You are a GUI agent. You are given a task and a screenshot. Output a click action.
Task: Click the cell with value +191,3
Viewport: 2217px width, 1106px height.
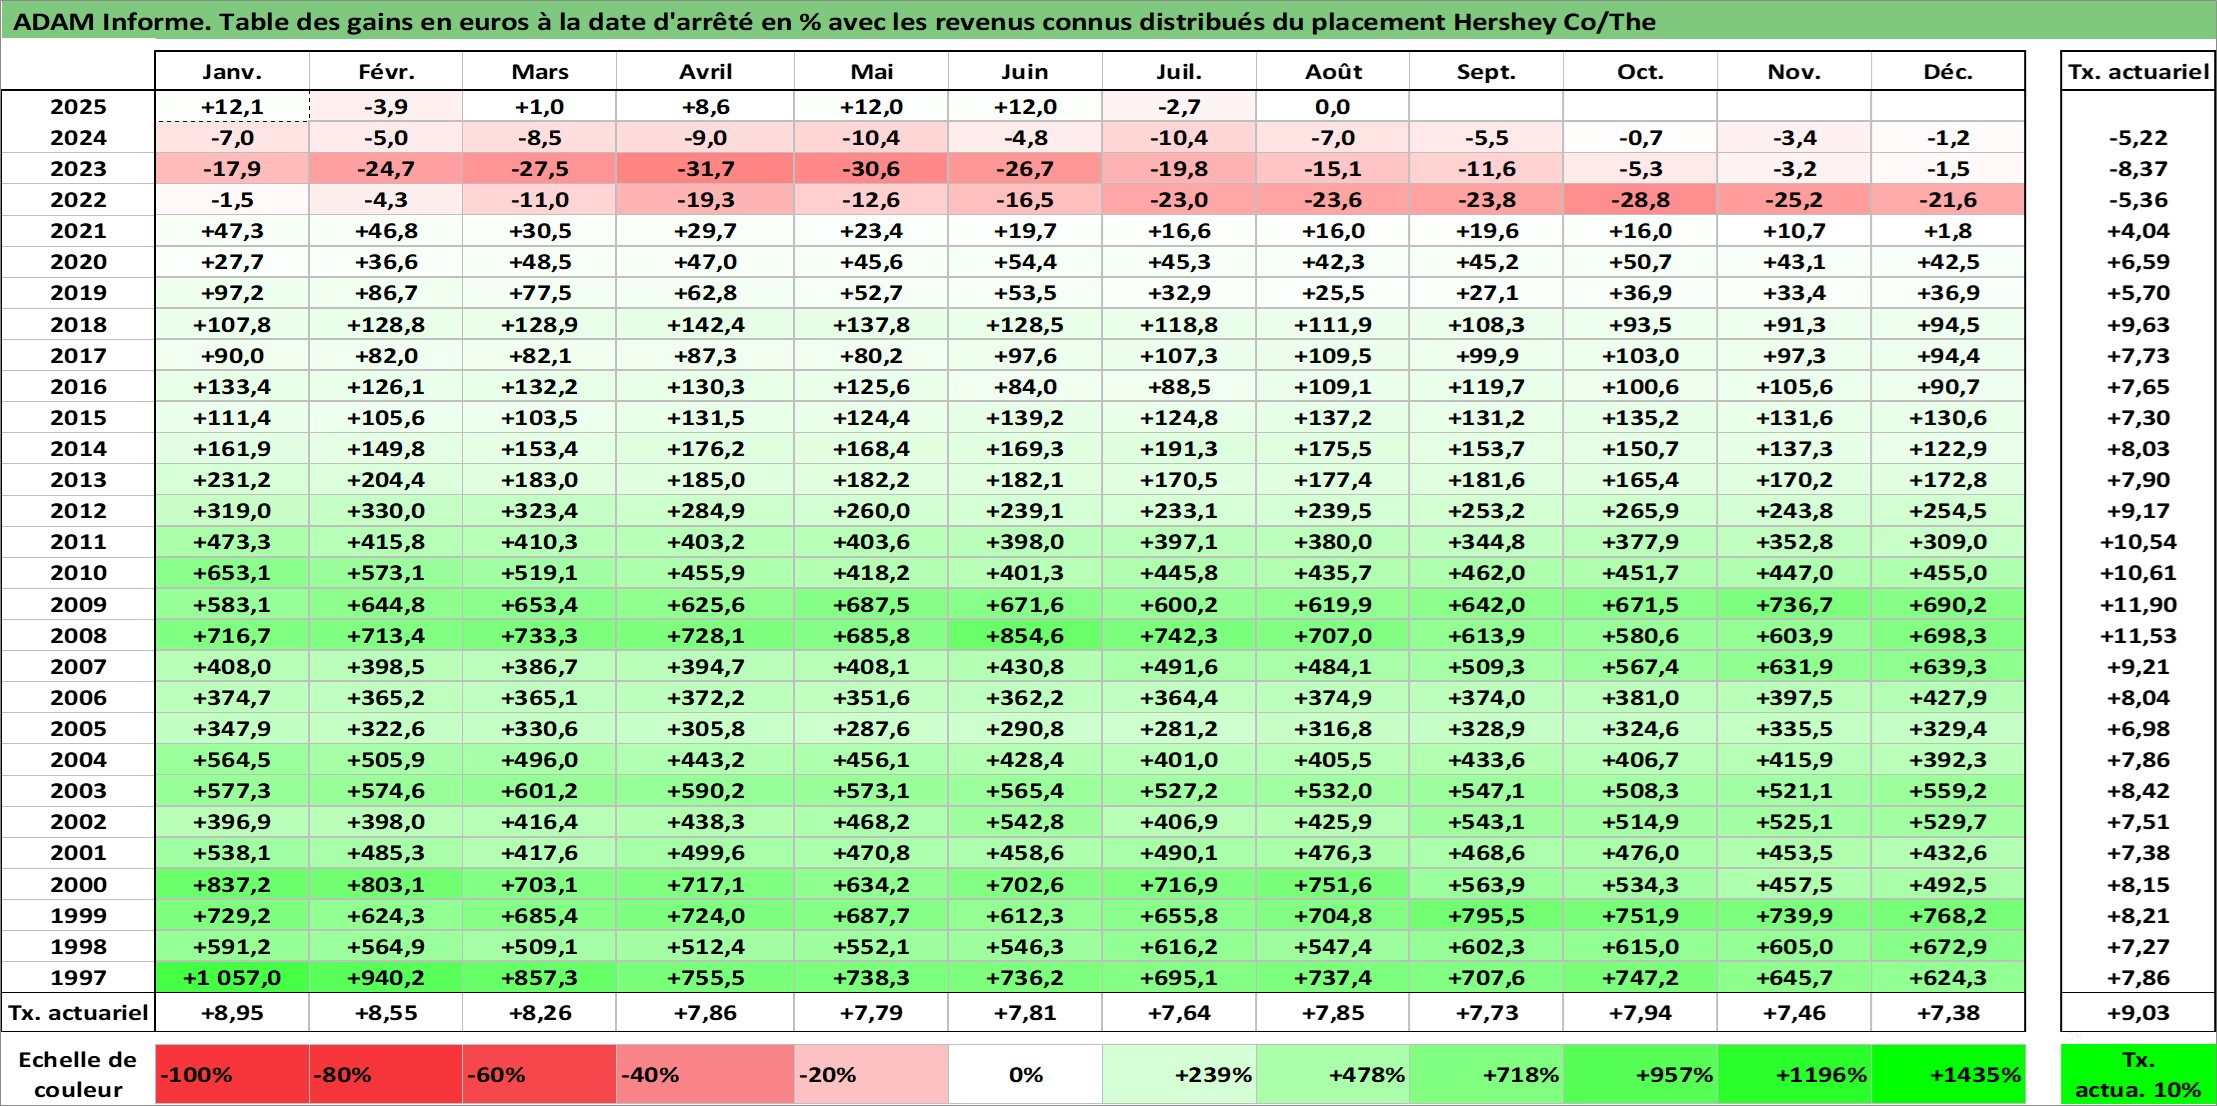point(1179,449)
